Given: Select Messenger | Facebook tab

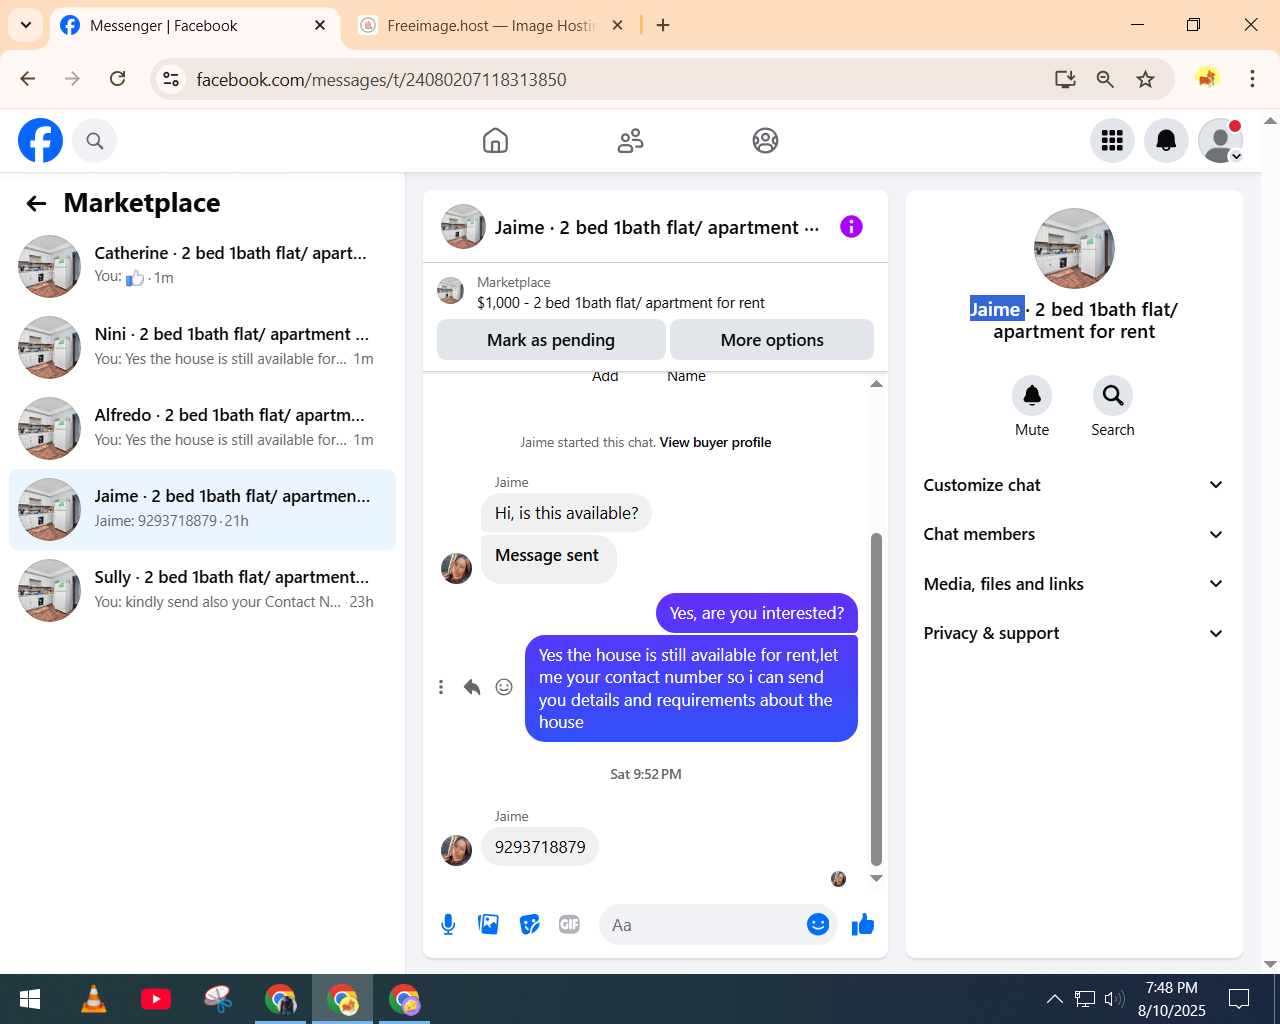Looking at the screenshot, I should coord(192,26).
